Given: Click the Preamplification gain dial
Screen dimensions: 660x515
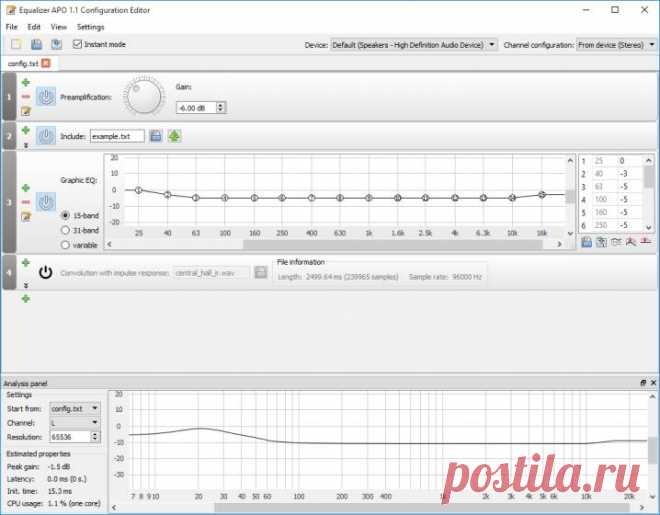Looking at the screenshot, I should click(144, 96).
